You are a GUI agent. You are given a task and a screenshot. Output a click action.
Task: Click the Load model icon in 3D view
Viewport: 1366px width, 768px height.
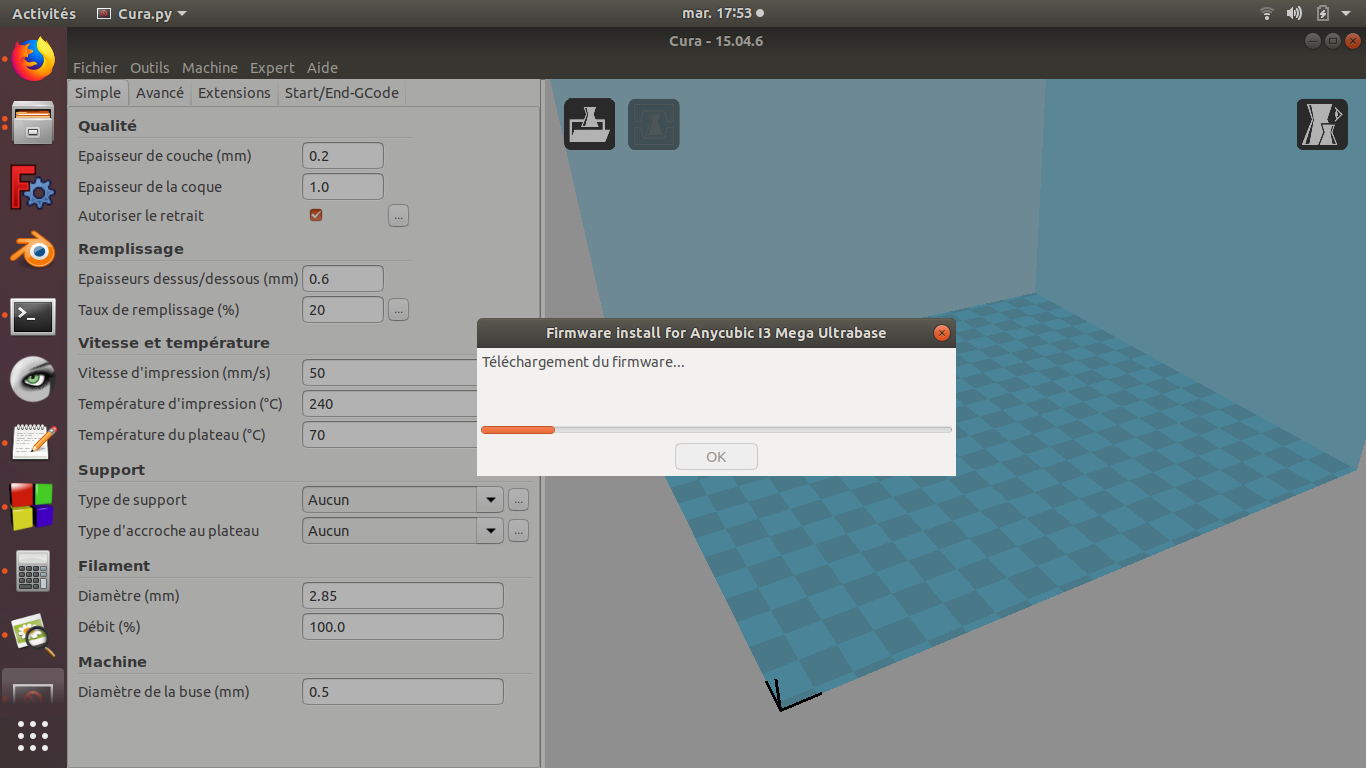pos(589,124)
